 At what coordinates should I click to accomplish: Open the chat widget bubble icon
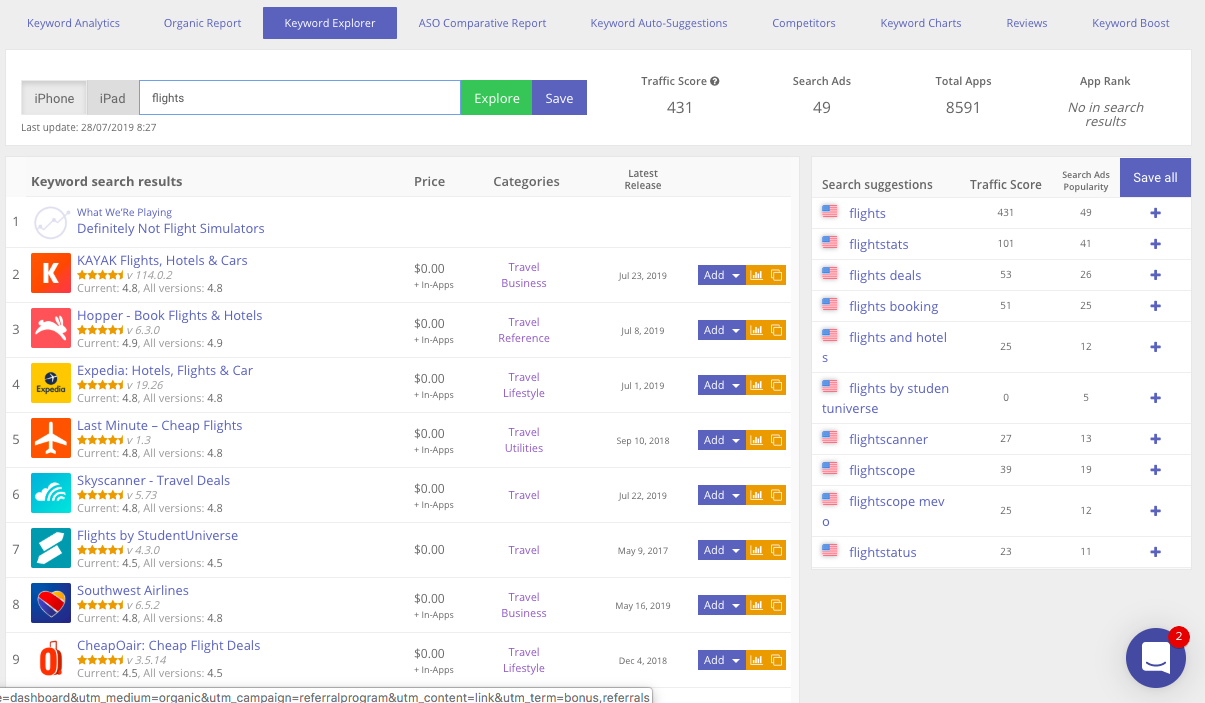point(1155,657)
